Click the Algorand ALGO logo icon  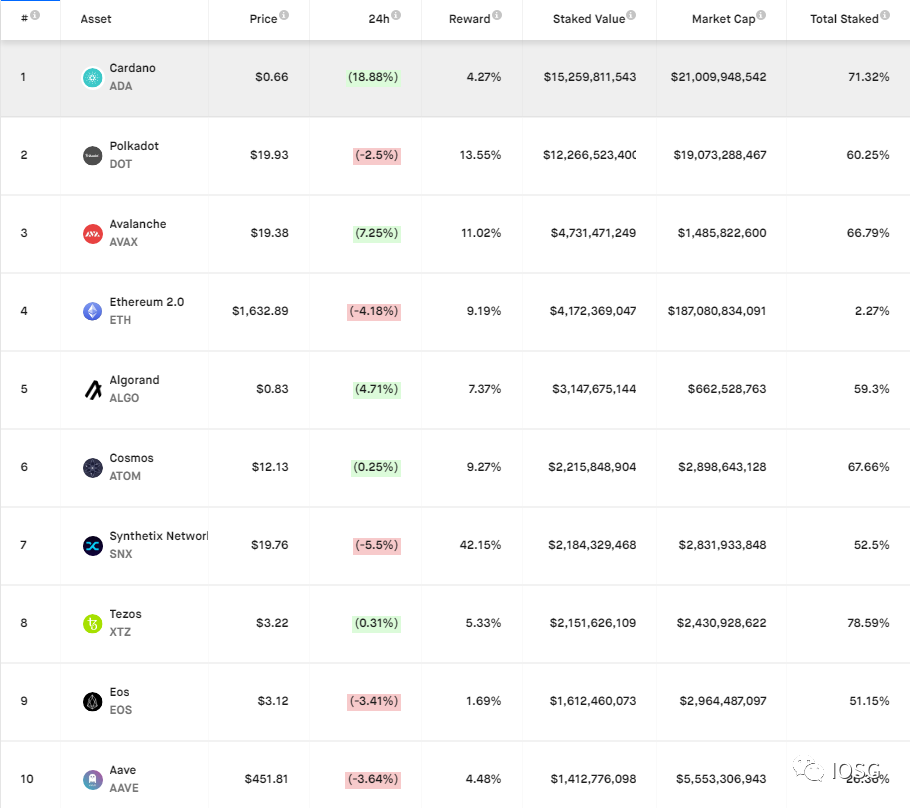pyautogui.click(x=92, y=390)
